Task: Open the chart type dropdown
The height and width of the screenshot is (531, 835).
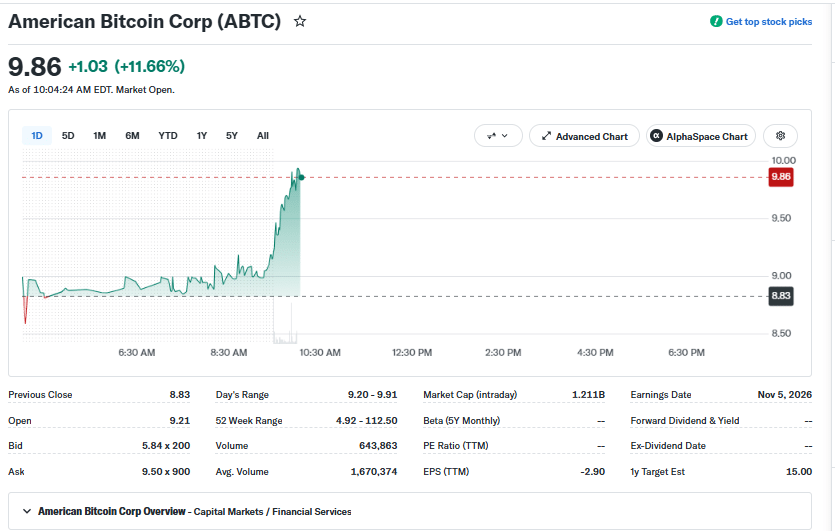Action: point(498,136)
